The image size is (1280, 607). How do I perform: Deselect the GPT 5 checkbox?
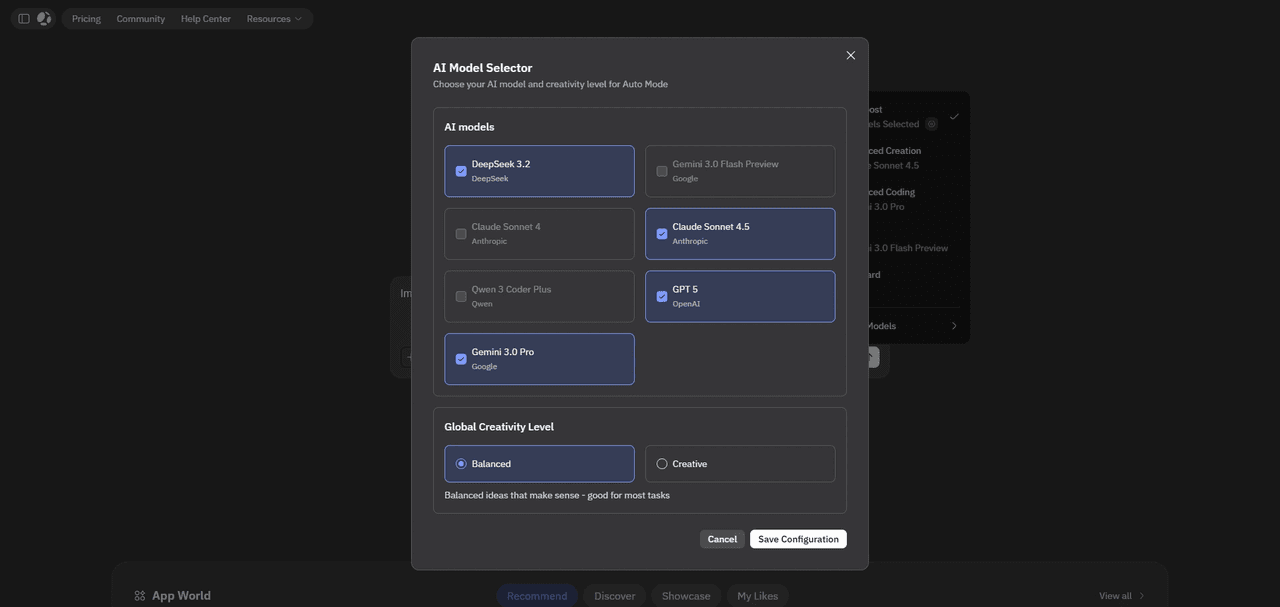point(662,296)
